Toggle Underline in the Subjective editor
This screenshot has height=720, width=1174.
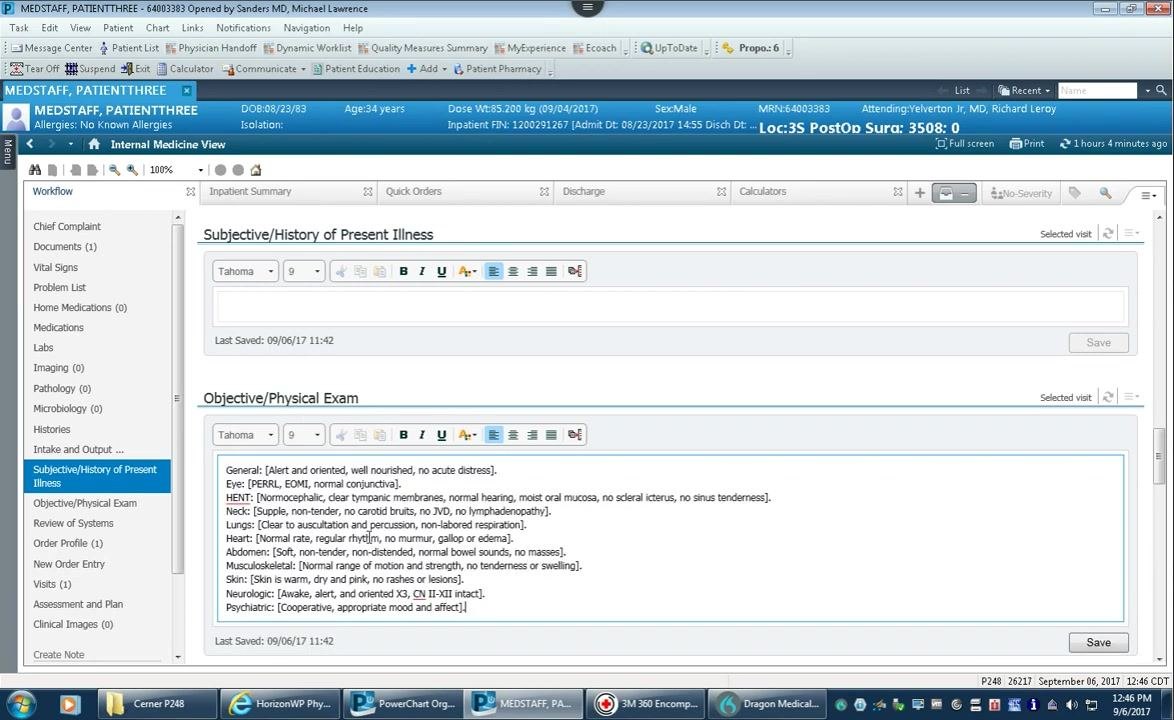coord(441,271)
